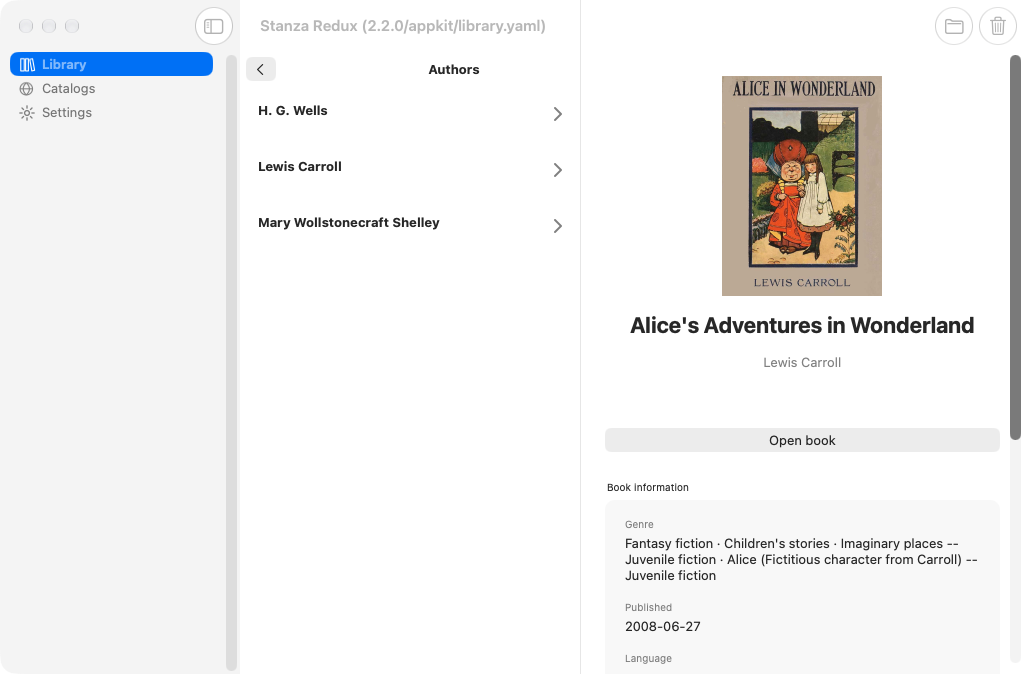1024x674 pixels.
Task: Click the Book information section label
Action: (648, 487)
